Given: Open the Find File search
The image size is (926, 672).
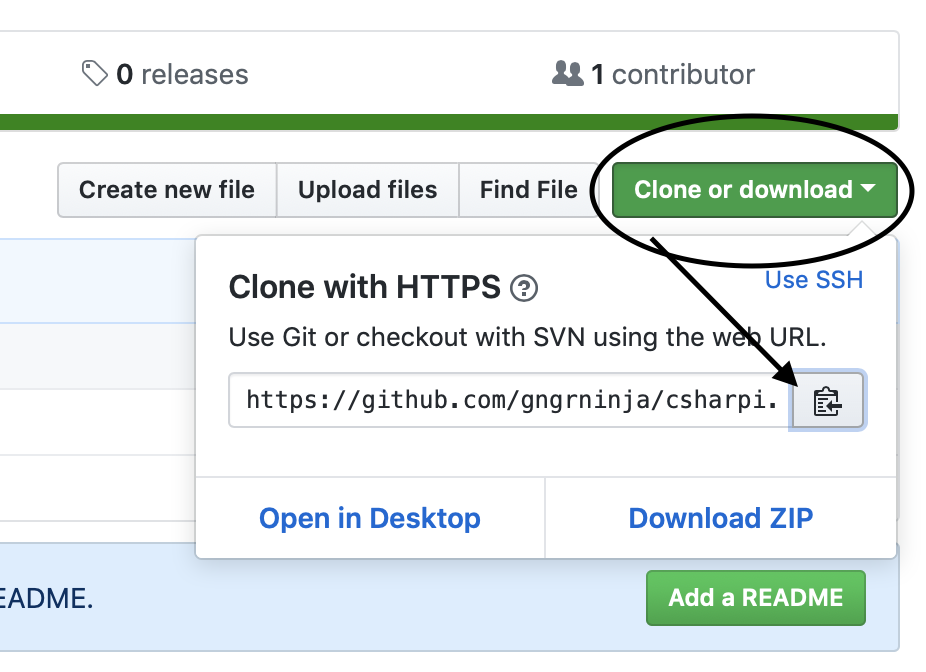Looking at the screenshot, I should coord(528,190).
